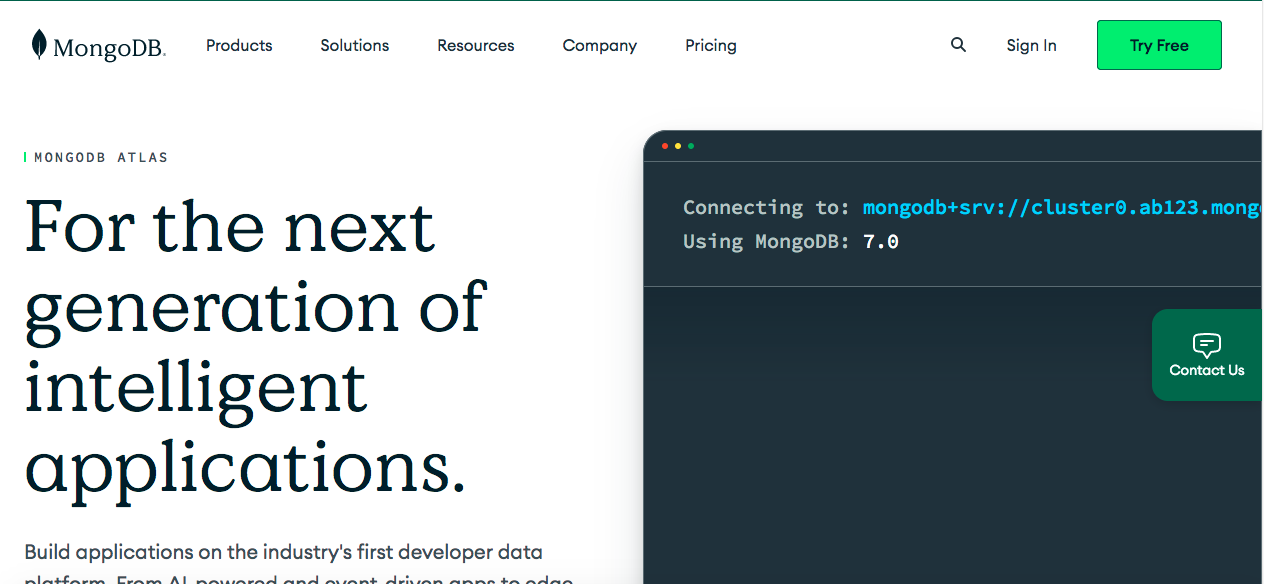Click the MONGODB ATLAS eyebrow label
Image resolution: width=1264 pixels, height=584 pixels.
coord(101,157)
